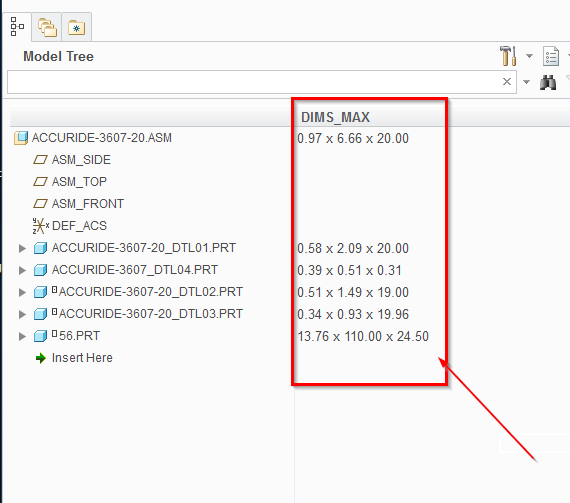Click dimension value 0.58 x 2.09 x 20.00
This screenshot has width=570, height=503.
pyautogui.click(x=353, y=249)
